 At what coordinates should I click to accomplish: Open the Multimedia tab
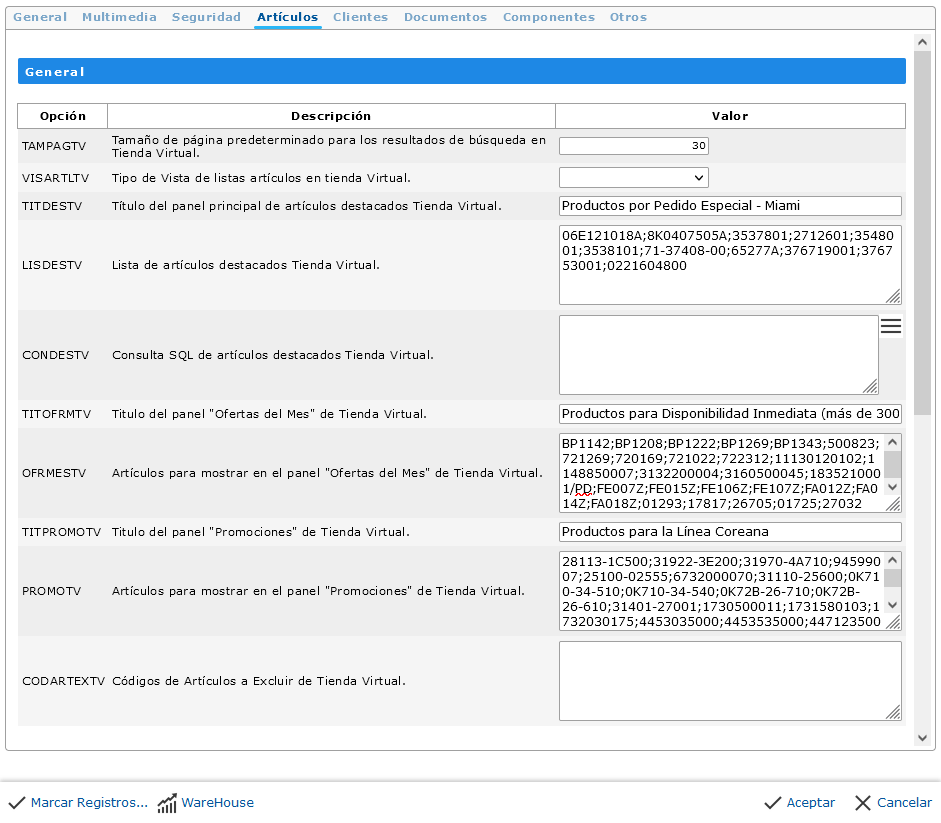tap(119, 17)
